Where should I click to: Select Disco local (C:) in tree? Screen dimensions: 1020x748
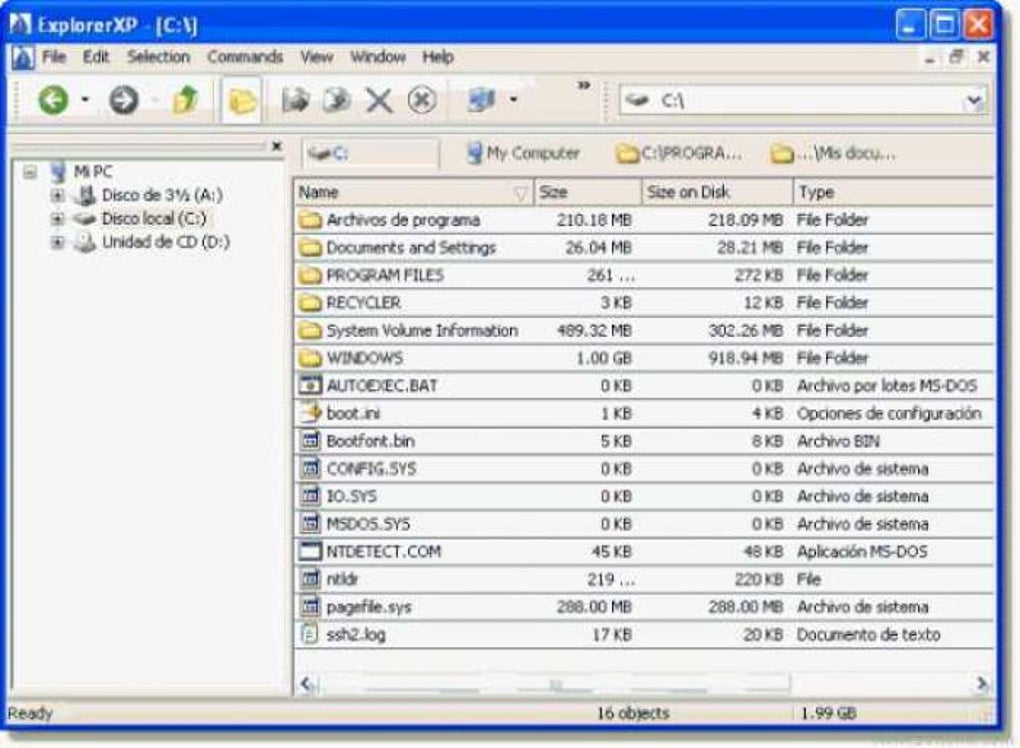(154, 219)
